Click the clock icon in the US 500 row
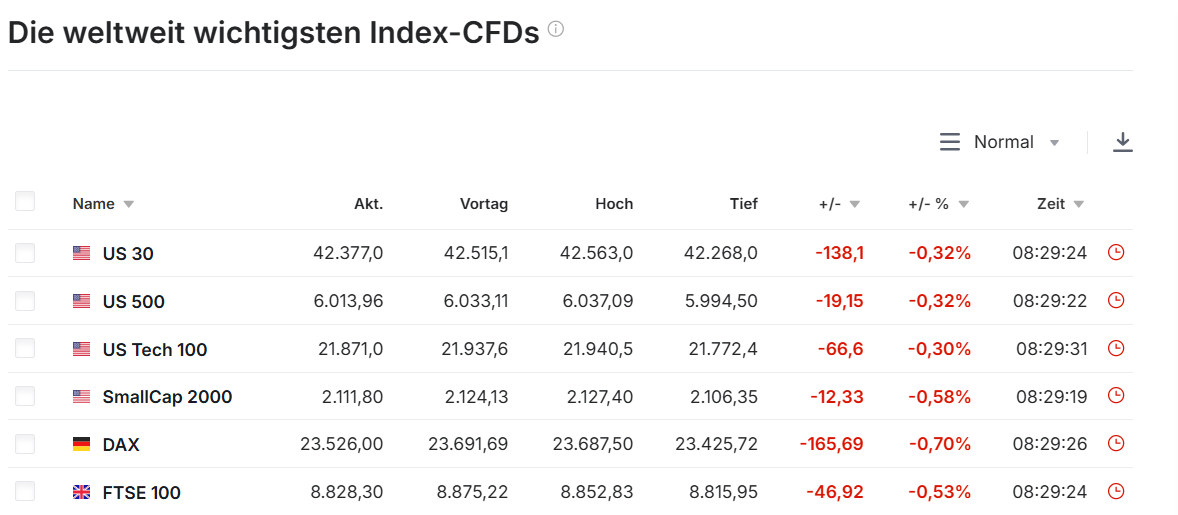 point(1116,301)
